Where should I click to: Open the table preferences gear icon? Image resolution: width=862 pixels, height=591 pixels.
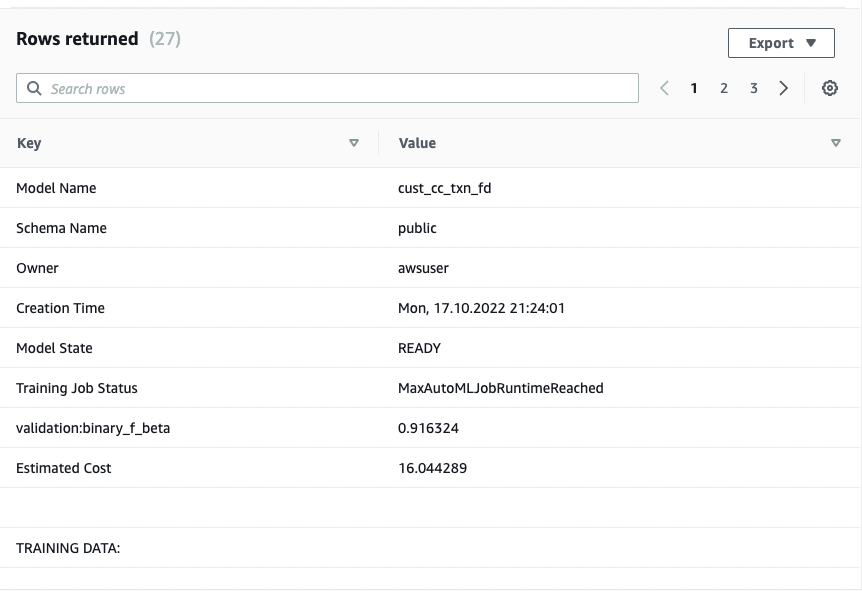(x=830, y=88)
